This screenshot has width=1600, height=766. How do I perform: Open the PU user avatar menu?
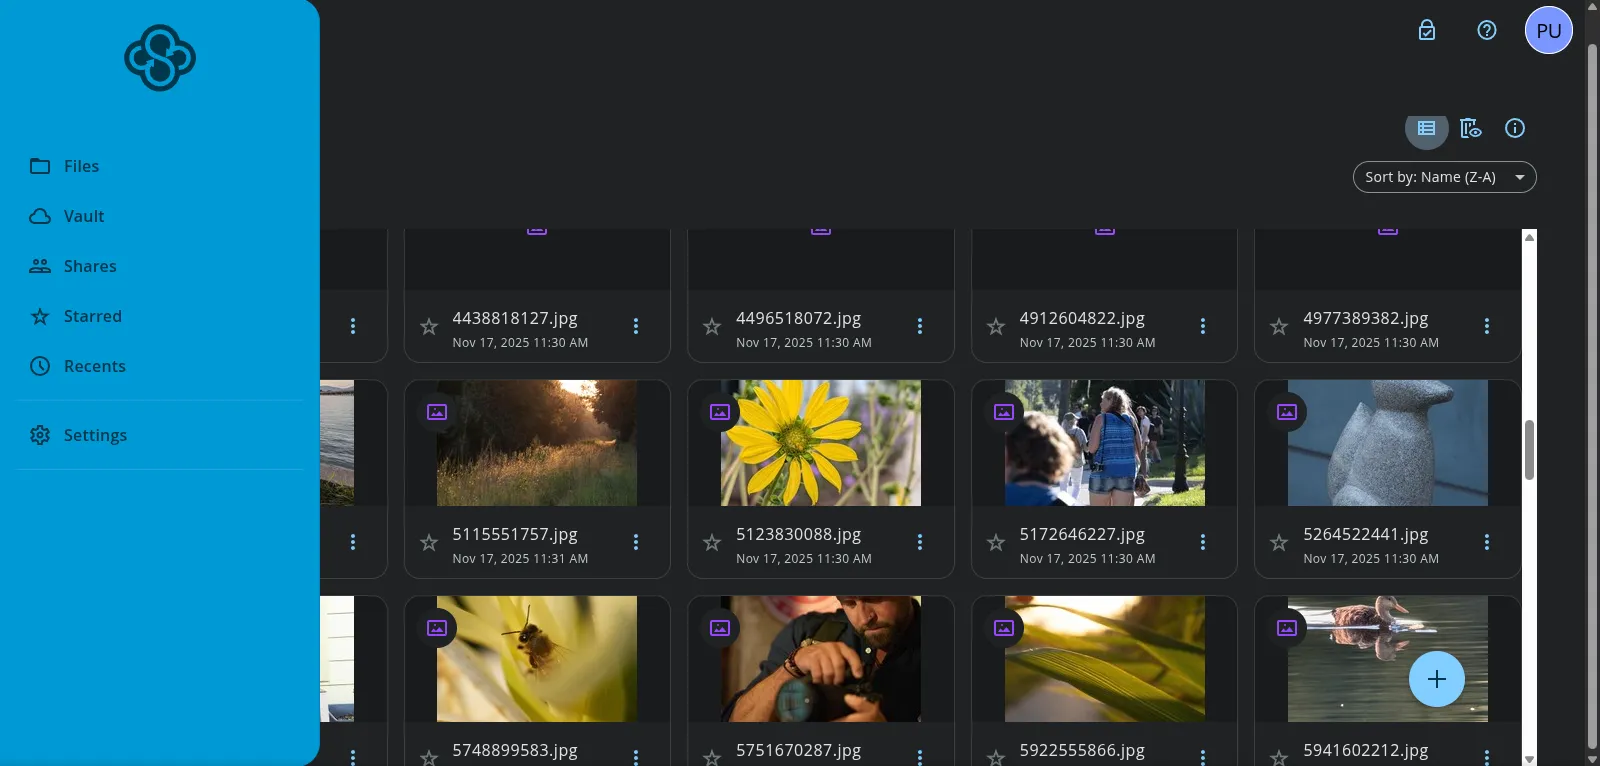coord(1548,30)
